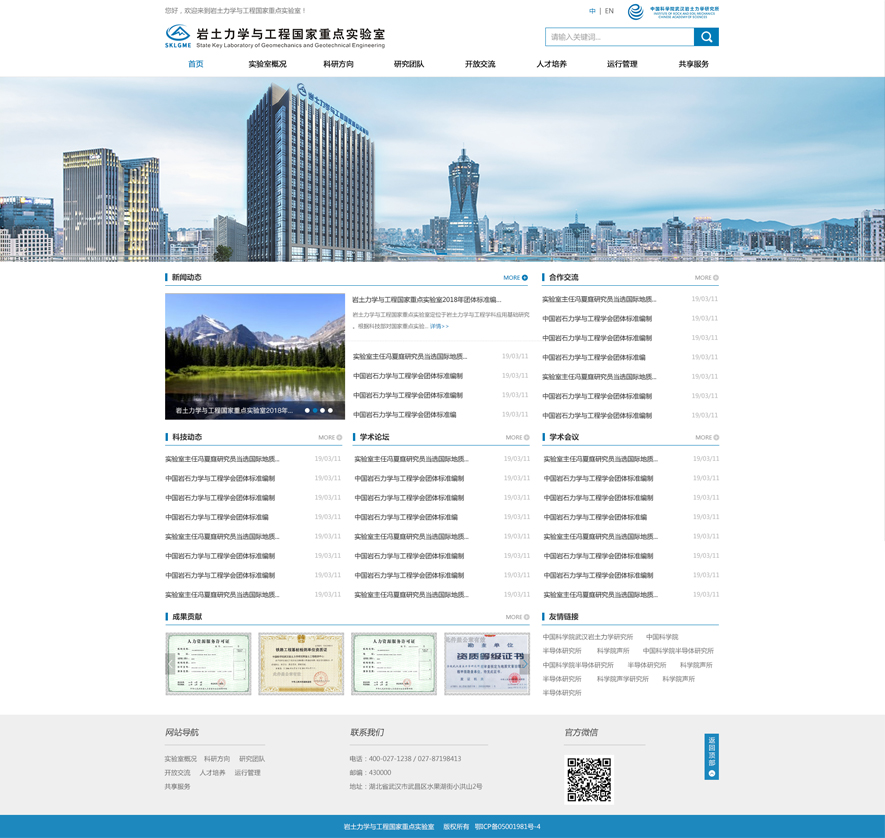The width and height of the screenshot is (885, 838).
Task: Click the 网站导航 footer heading
Action: [x=182, y=732]
